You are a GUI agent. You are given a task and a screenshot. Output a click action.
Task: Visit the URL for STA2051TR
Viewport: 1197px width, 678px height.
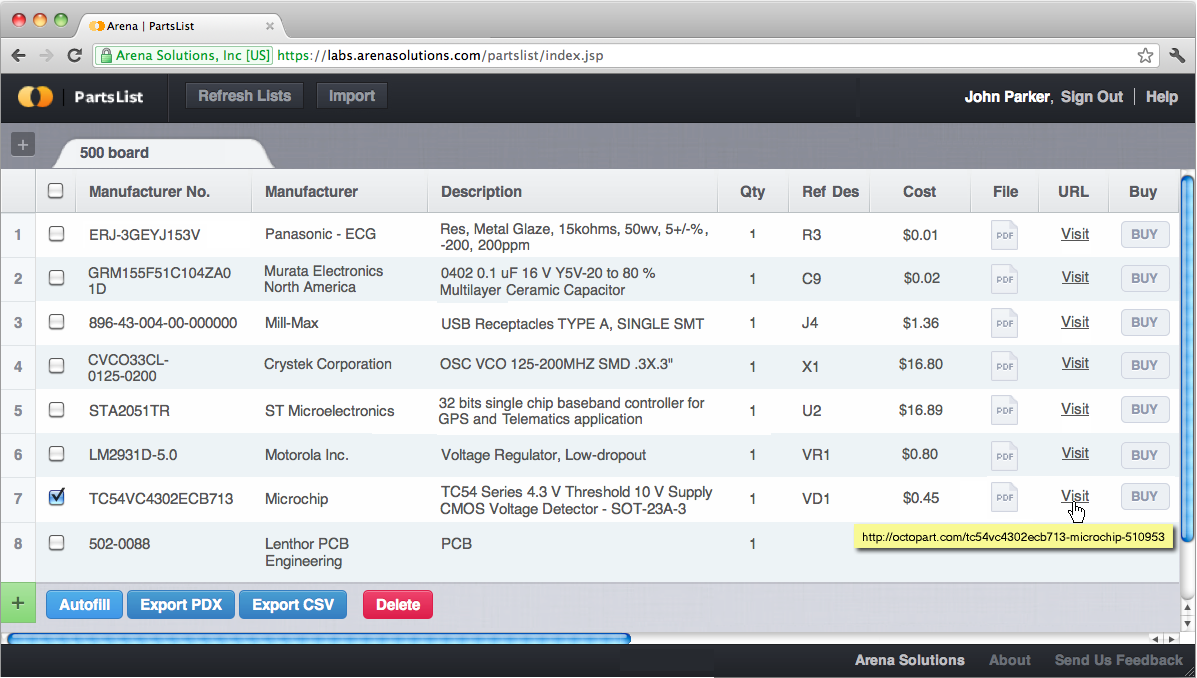(x=1075, y=409)
